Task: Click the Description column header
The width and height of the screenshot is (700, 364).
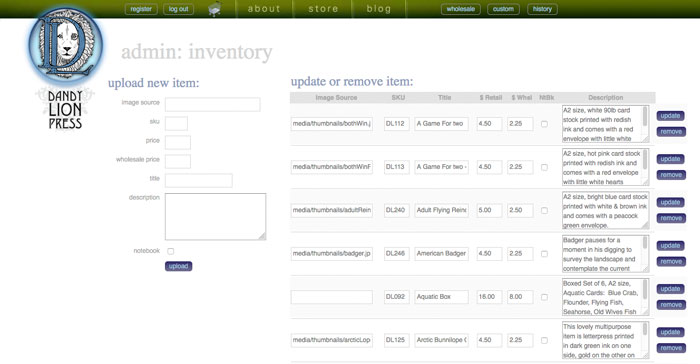Action: click(605, 97)
